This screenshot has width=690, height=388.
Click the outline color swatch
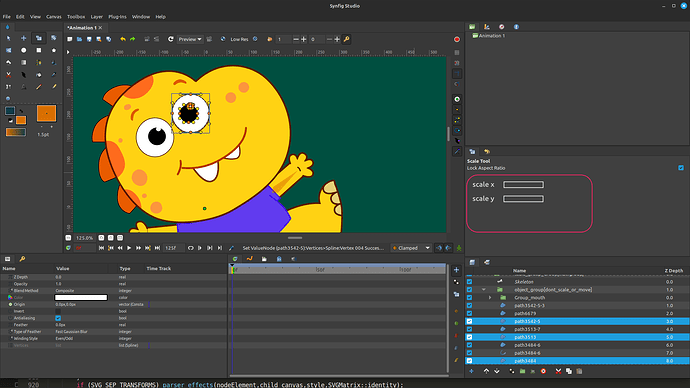click(x=10, y=111)
